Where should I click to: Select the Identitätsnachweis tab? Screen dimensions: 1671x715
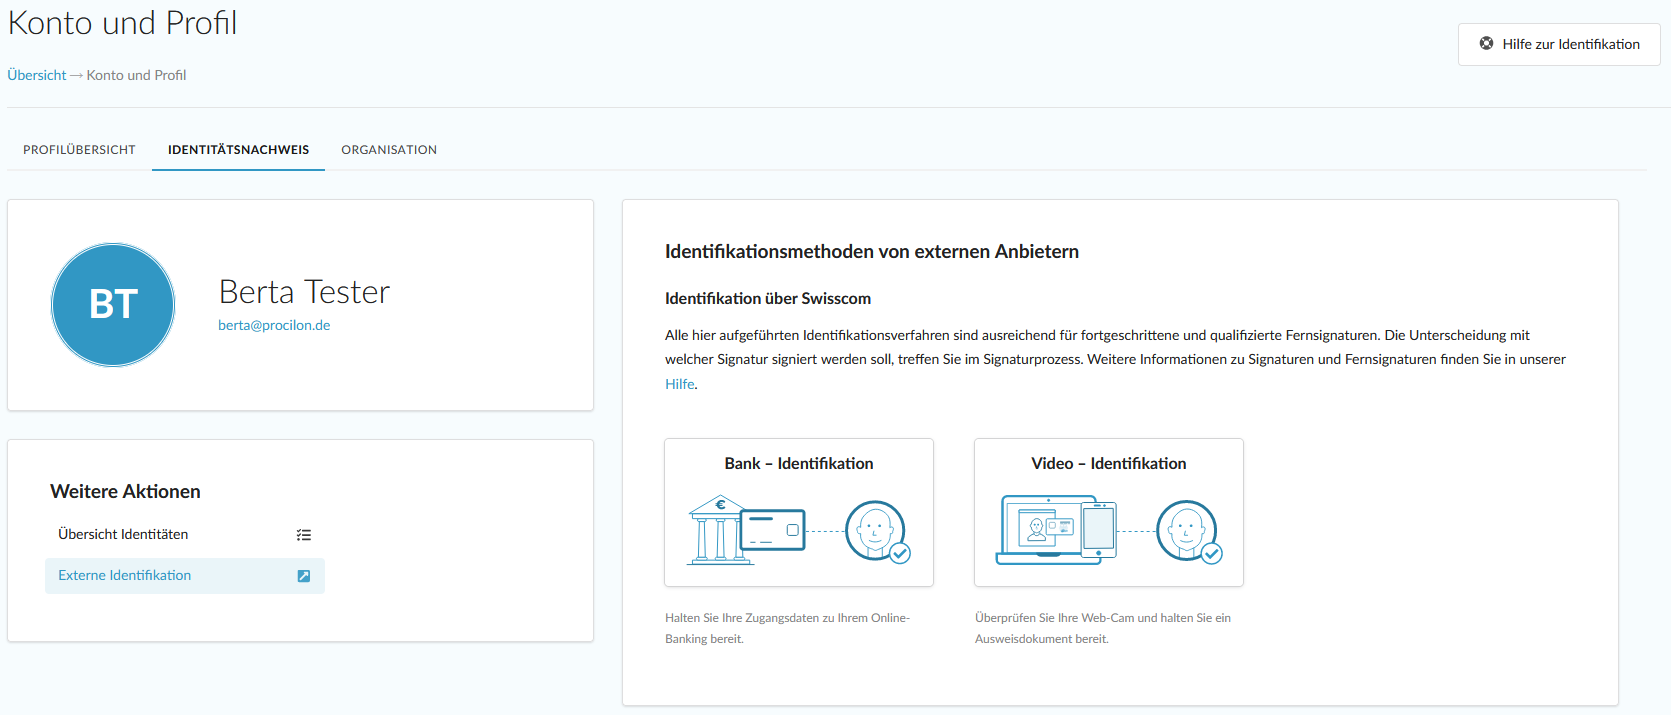[238, 150]
